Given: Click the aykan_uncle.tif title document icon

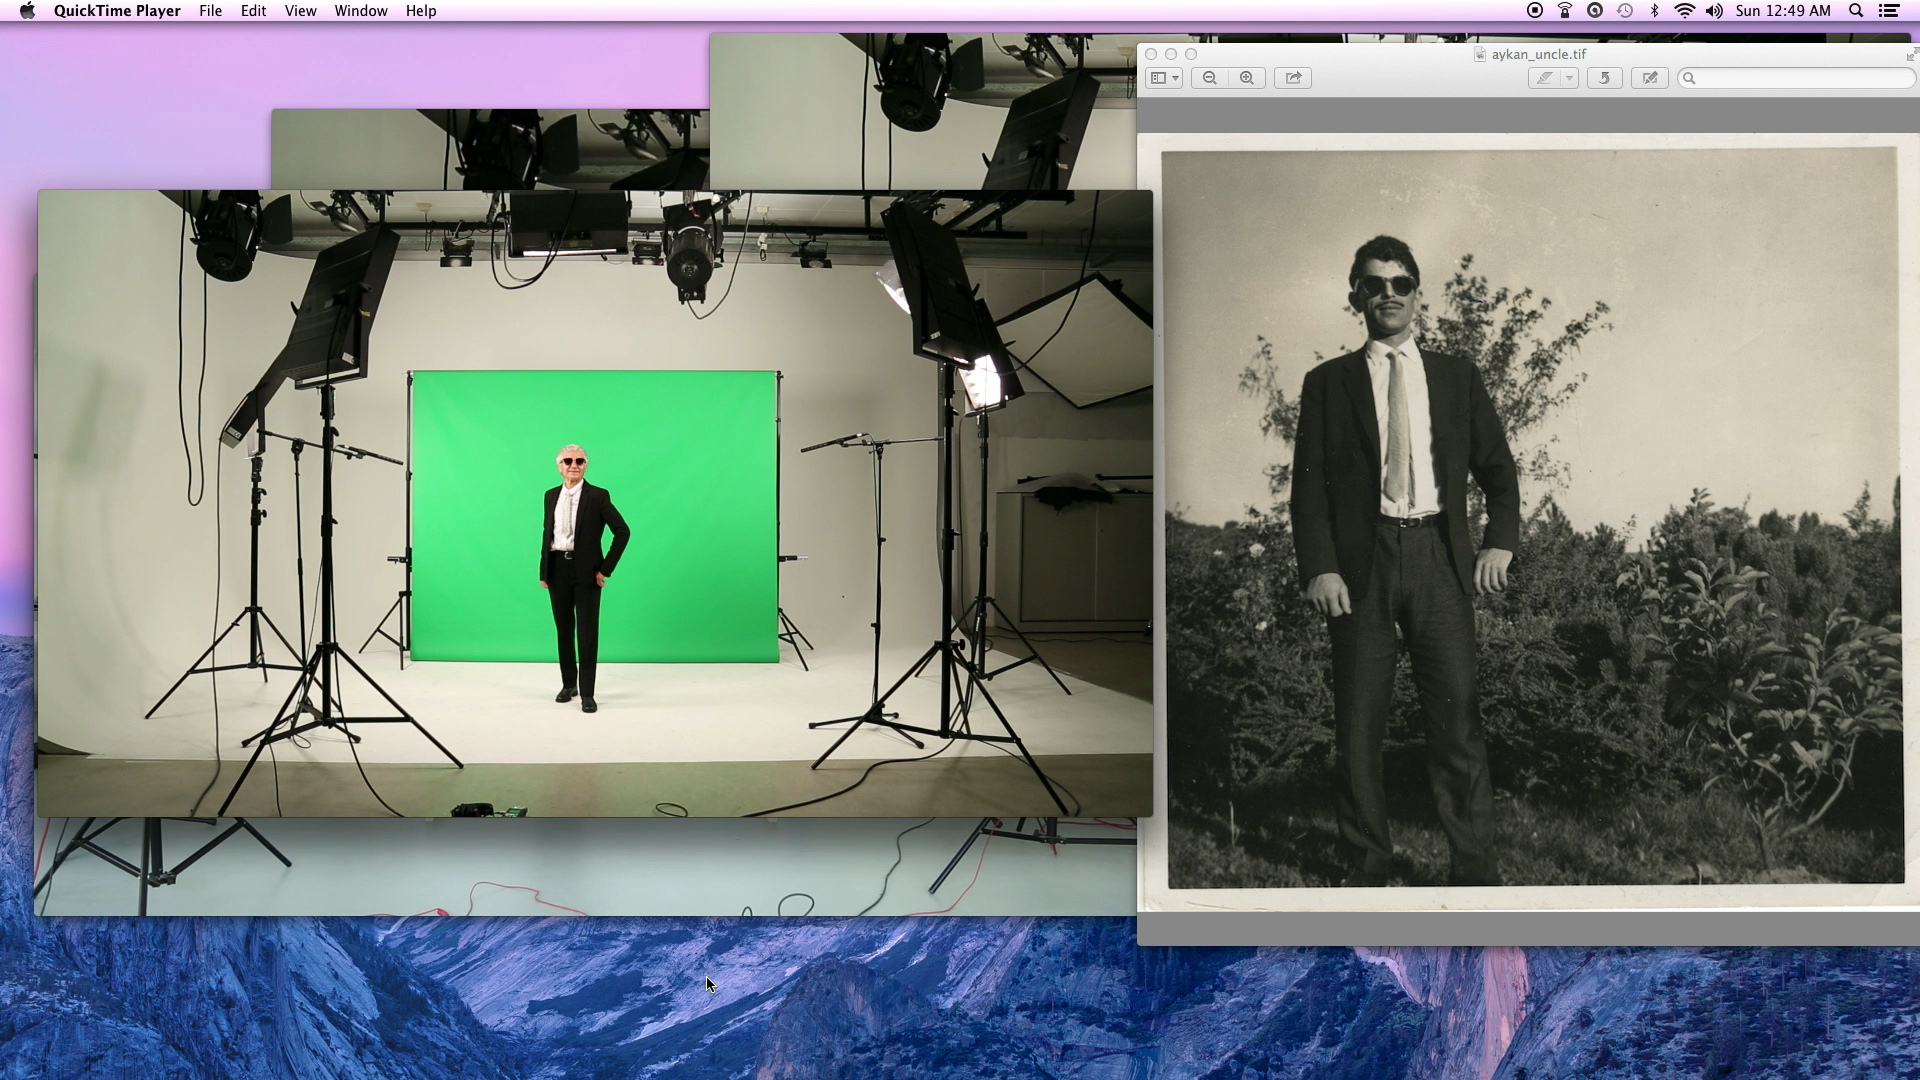Looking at the screenshot, I should tap(1480, 54).
